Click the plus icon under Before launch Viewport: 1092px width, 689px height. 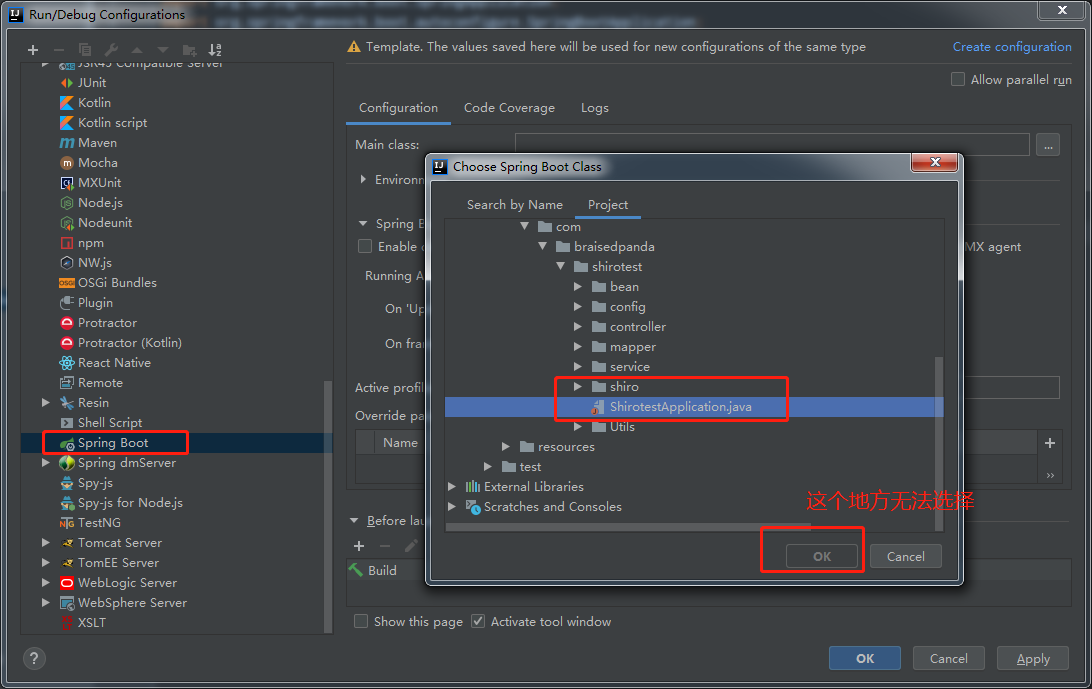tap(359, 546)
